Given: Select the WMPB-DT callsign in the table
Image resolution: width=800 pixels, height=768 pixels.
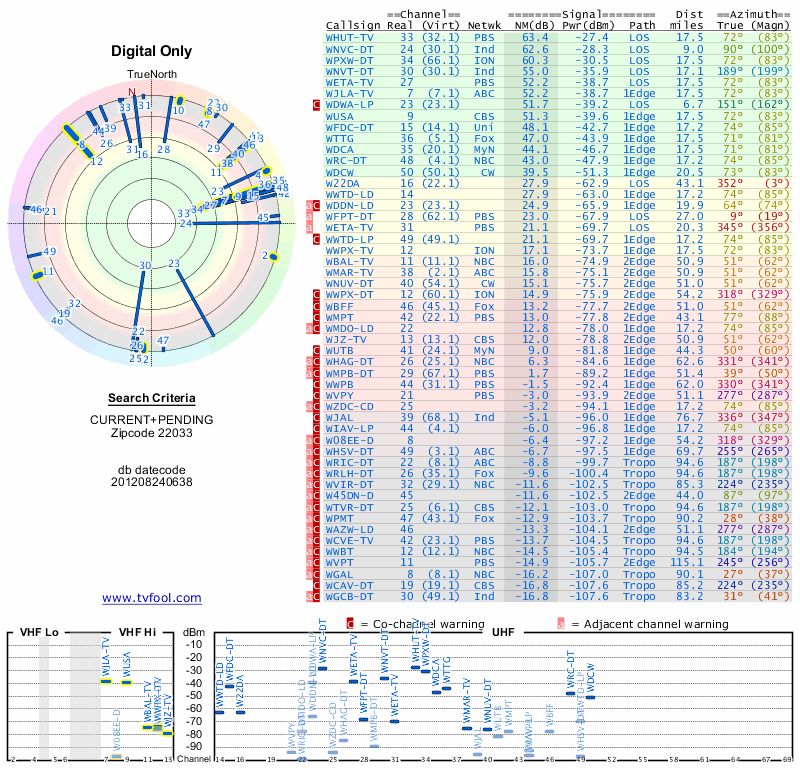Looking at the screenshot, I should [349, 374].
